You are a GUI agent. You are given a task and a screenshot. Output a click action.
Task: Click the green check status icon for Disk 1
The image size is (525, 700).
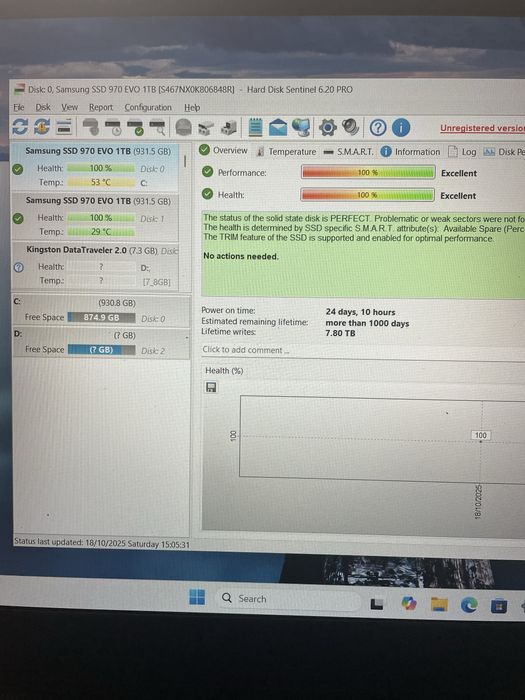click(x=18, y=219)
